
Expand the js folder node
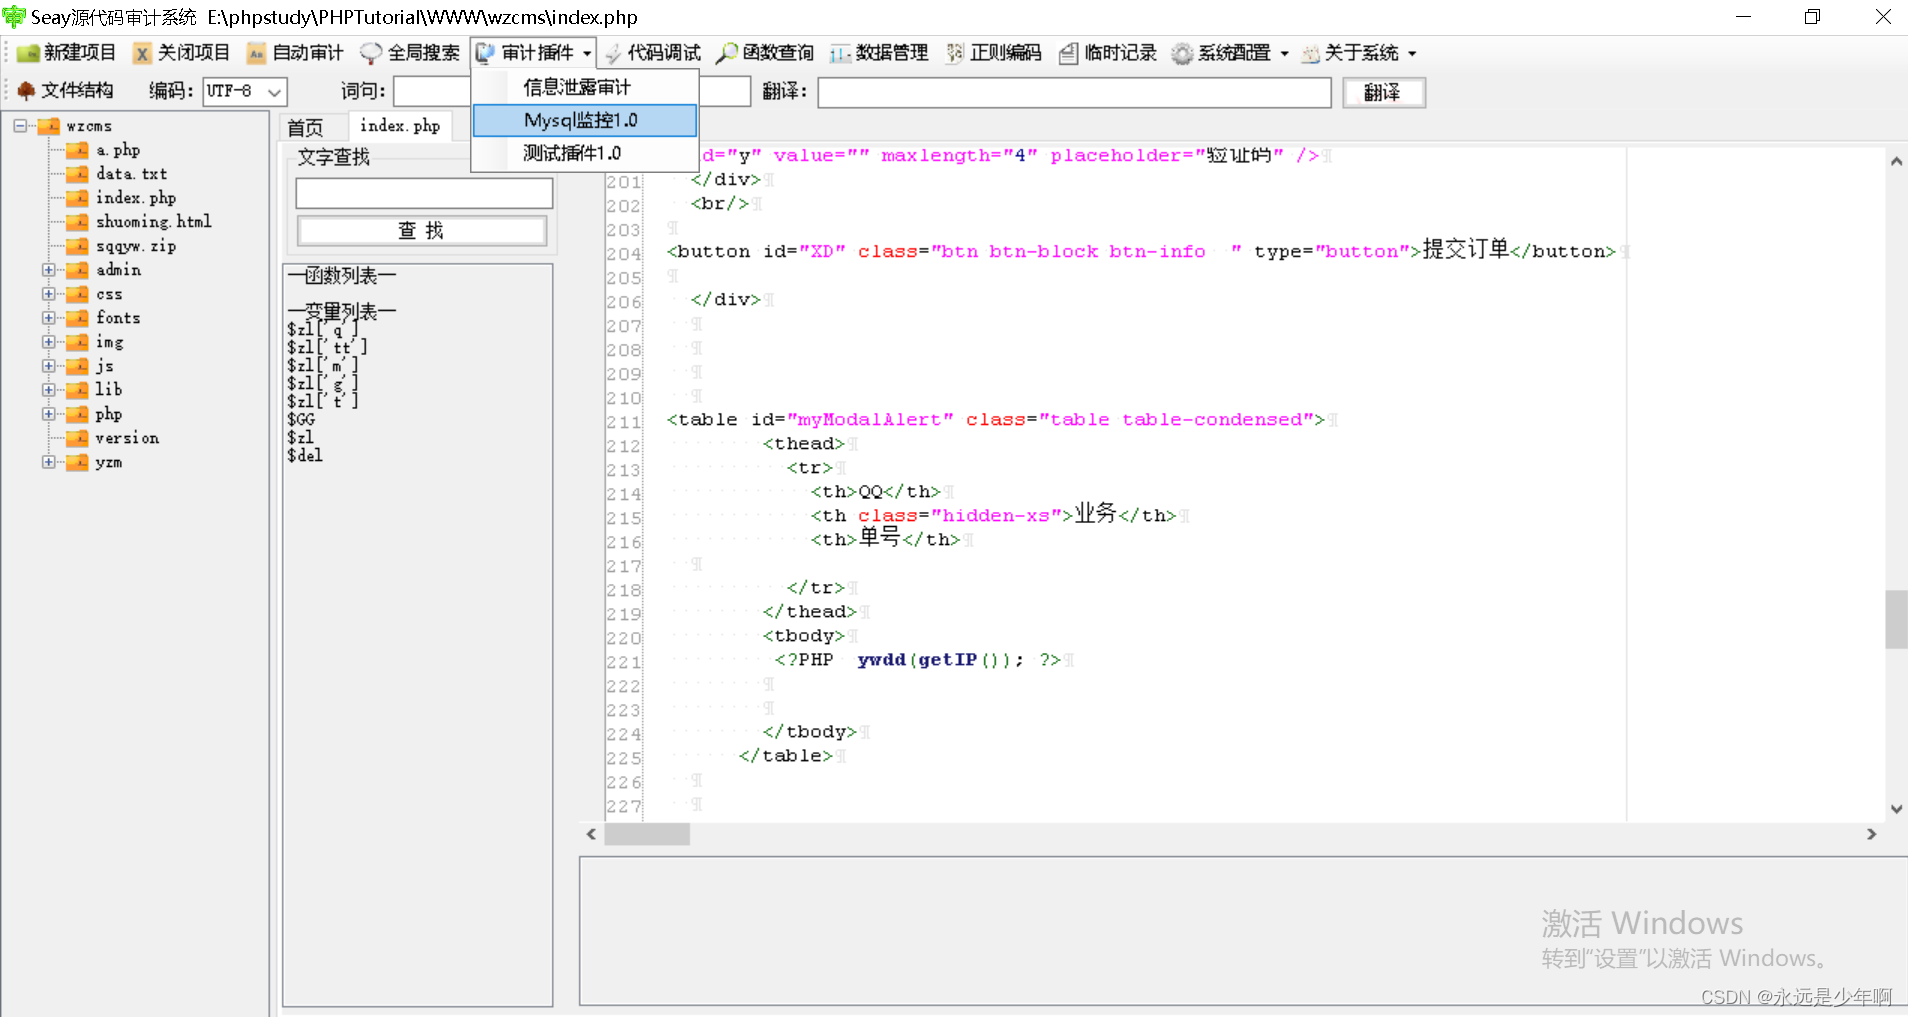point(48,366)
